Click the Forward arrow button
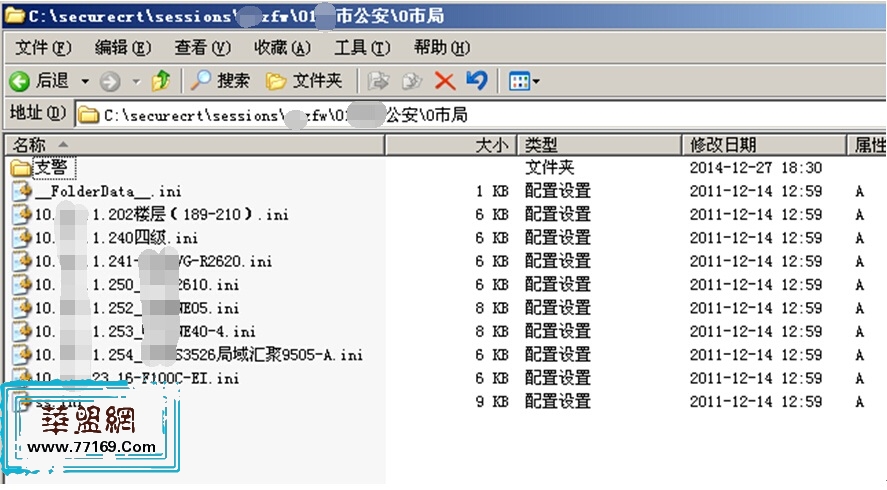887x490 pixels. point(109,81)
